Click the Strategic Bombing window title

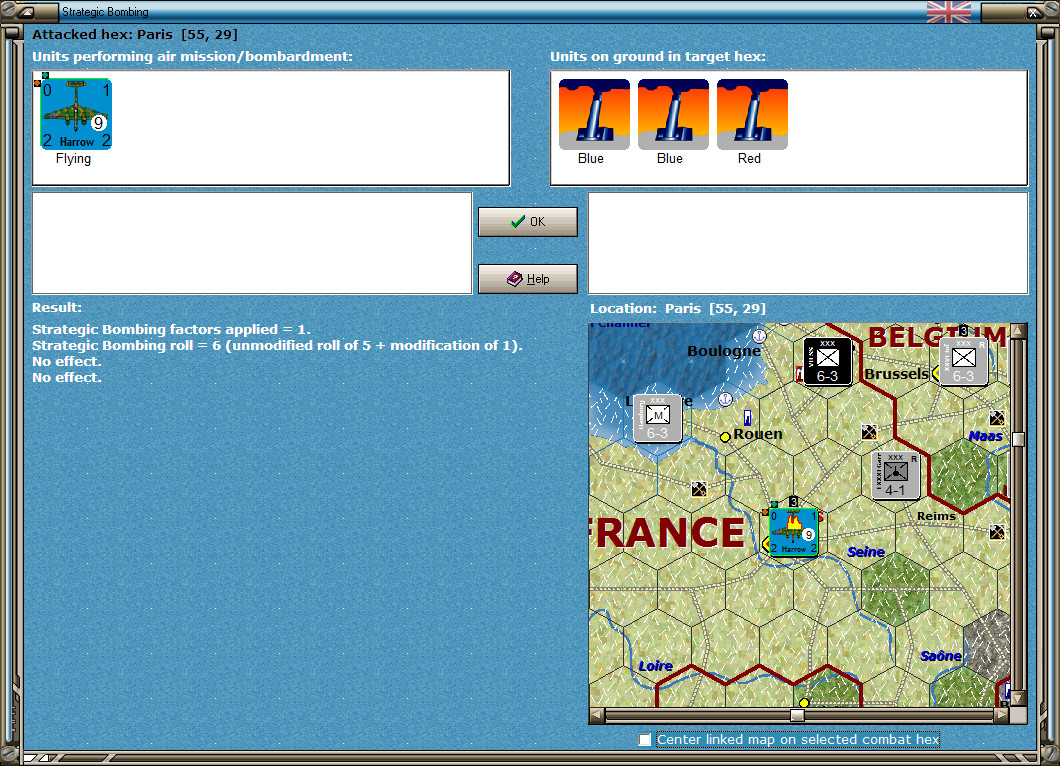tap(105, 11)
